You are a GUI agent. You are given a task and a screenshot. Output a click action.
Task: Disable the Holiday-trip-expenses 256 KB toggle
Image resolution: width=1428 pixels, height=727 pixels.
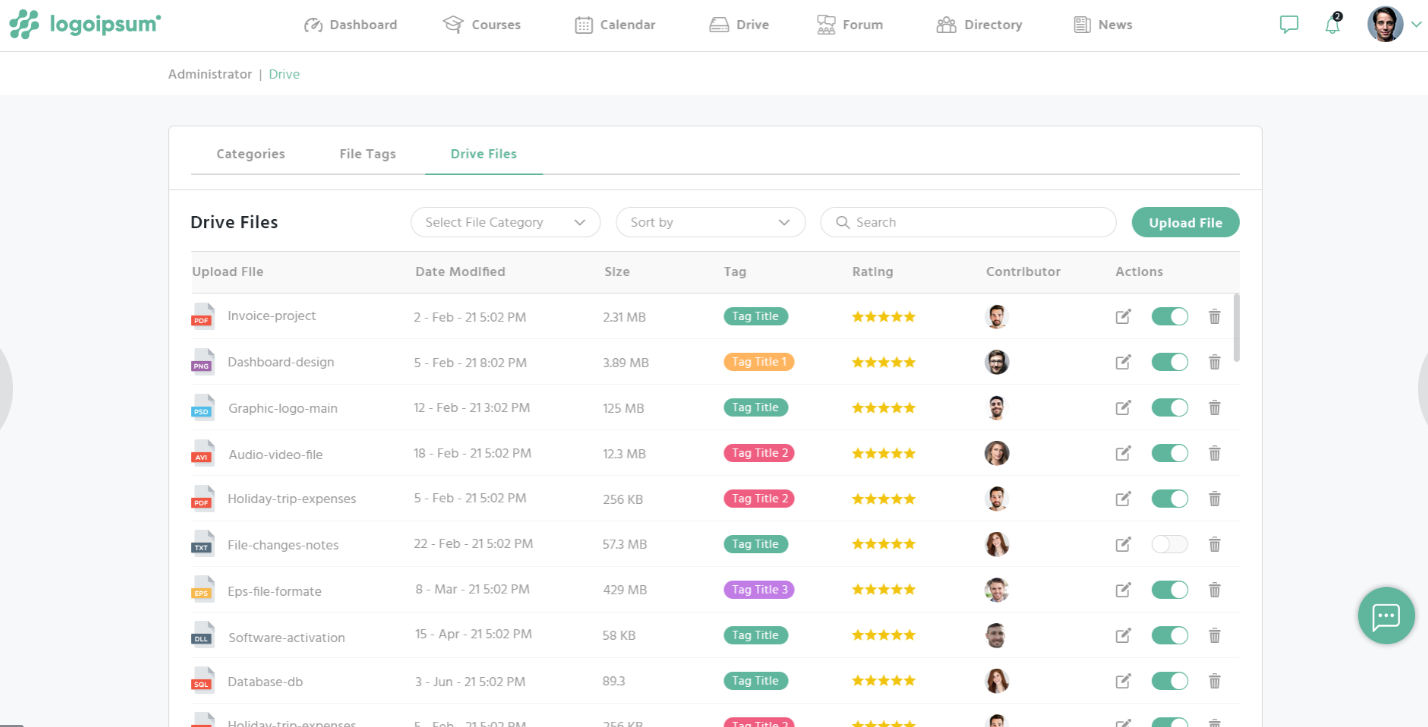click(1170, 498)
